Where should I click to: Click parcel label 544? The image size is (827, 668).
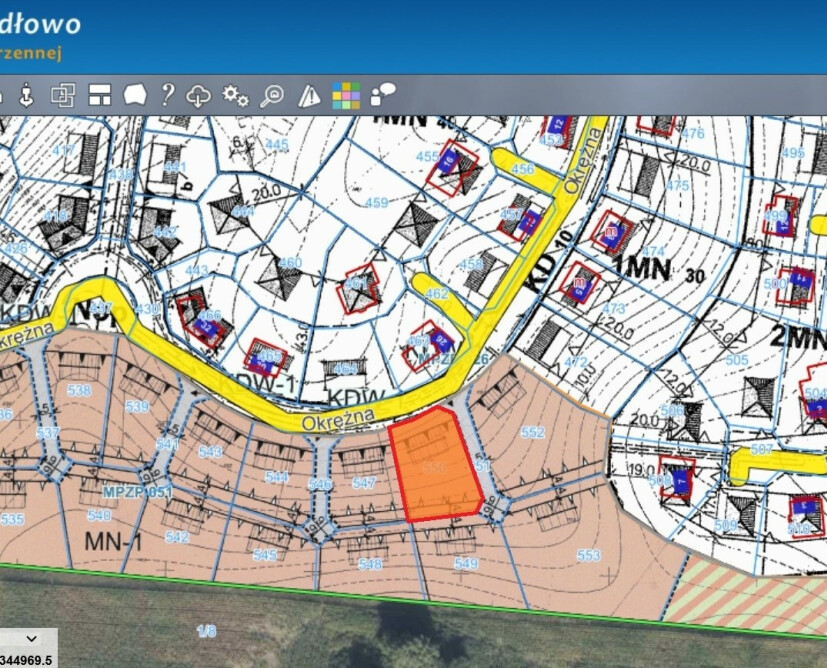pos(276,477)
